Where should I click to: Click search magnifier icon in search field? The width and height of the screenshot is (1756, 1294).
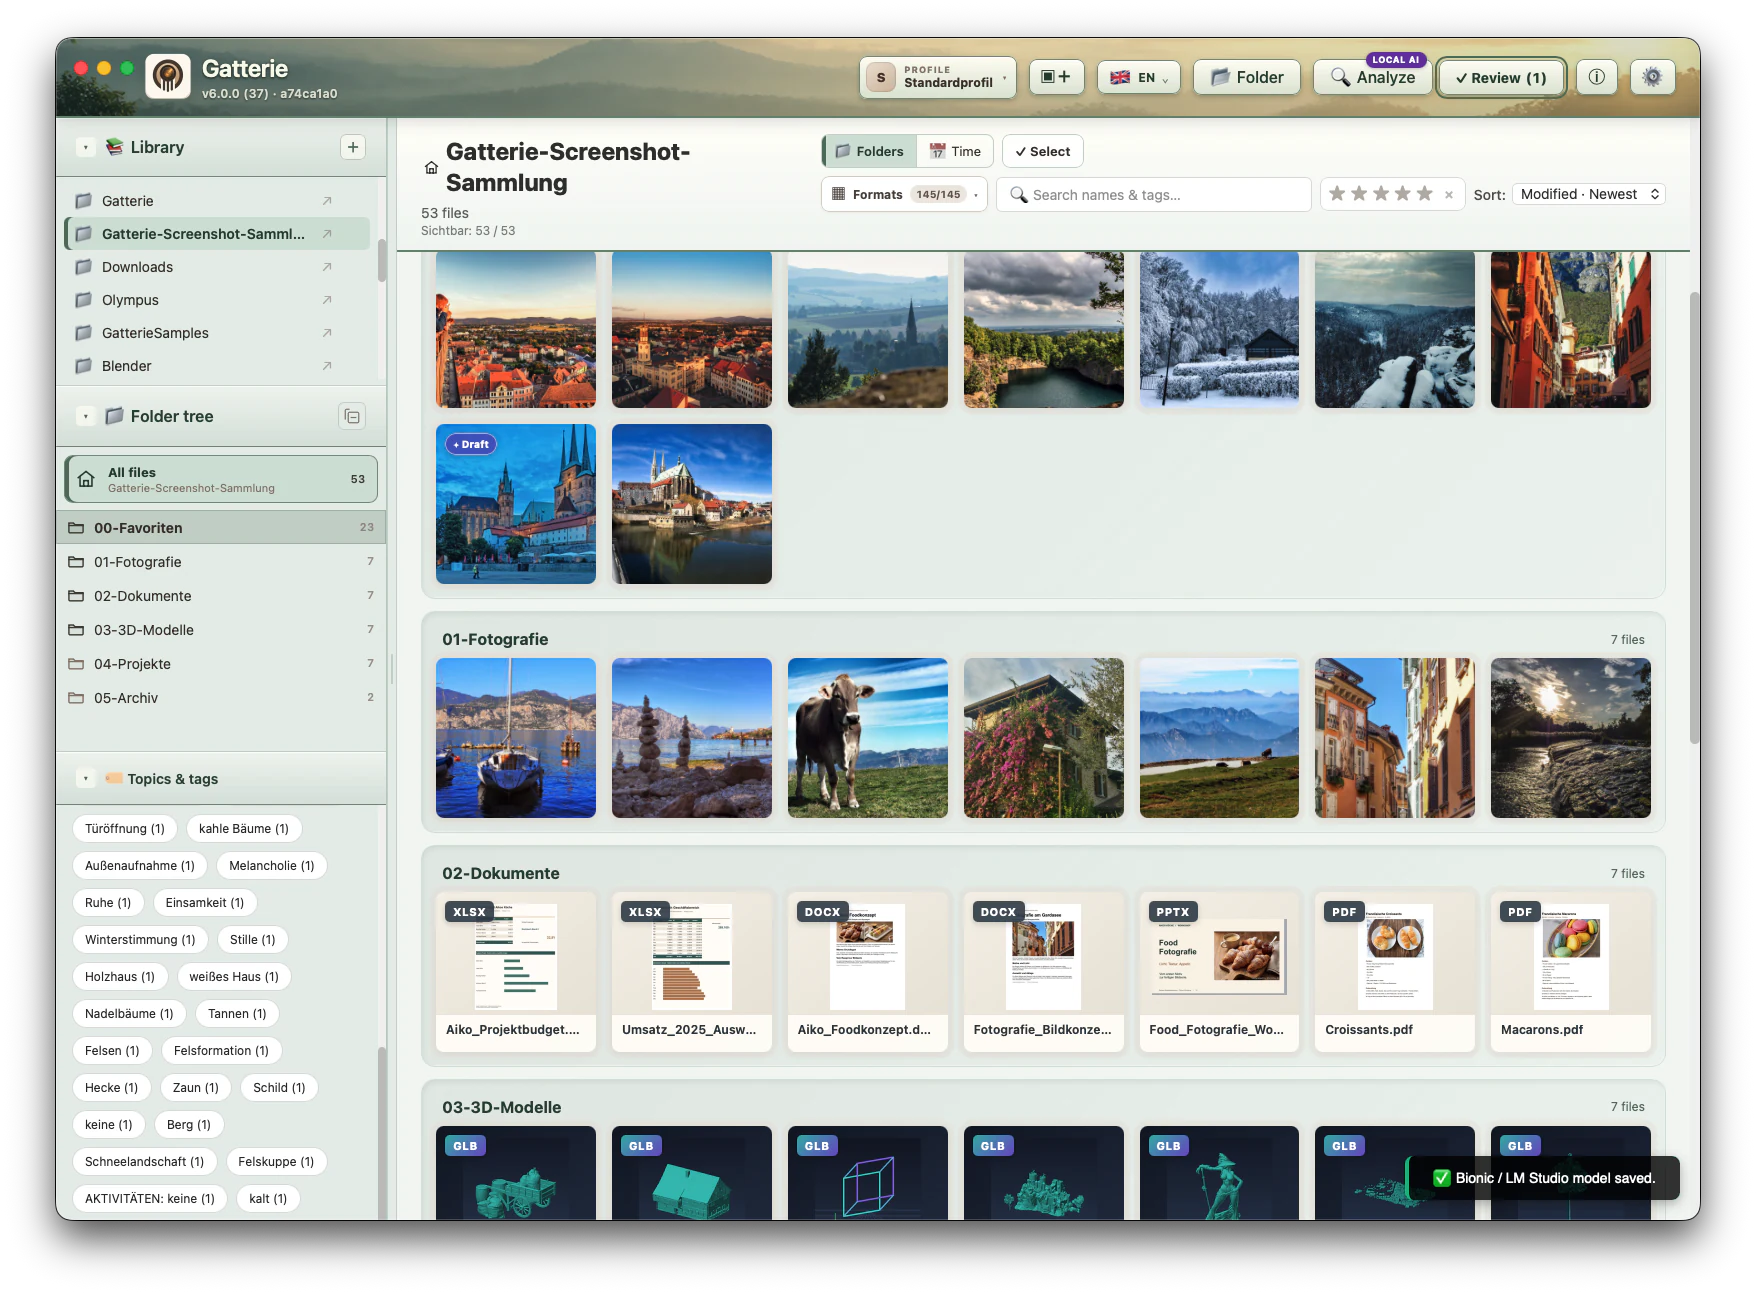[x=1018, y=195]
